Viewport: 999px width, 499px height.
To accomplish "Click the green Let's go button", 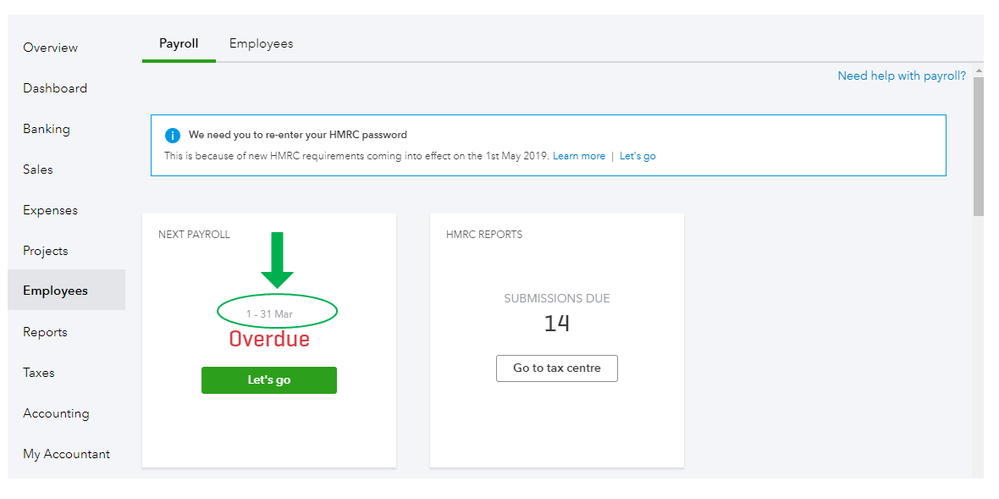I will click(269, 380).
